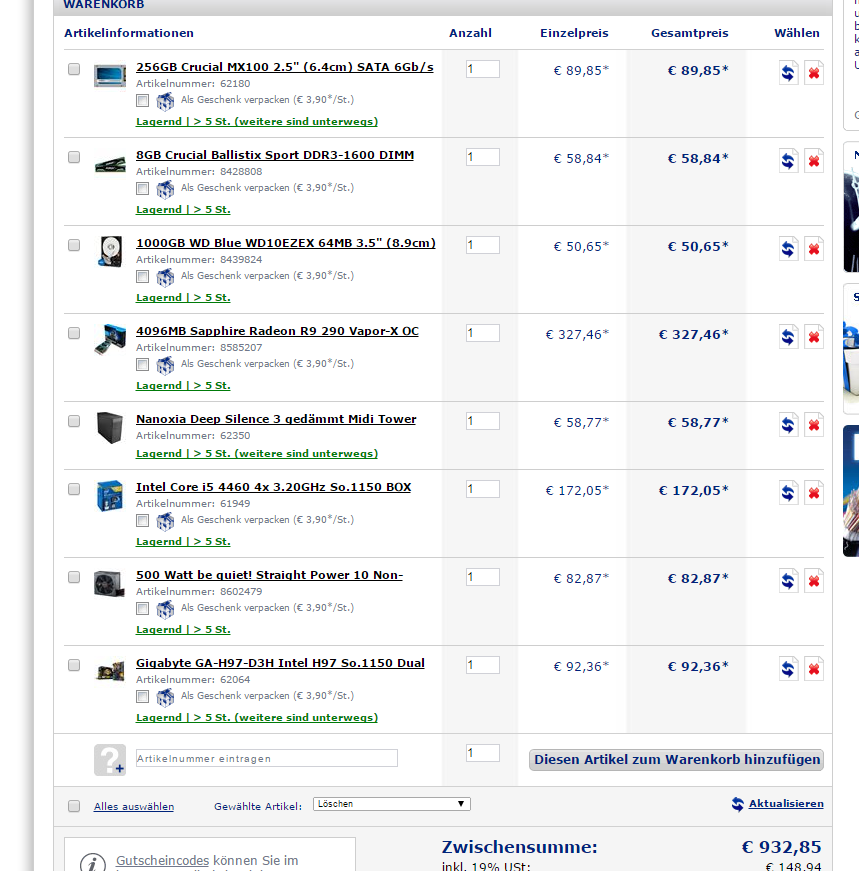Click stock status link under Intel Core i5
The image size is (859, 871).
183,542
